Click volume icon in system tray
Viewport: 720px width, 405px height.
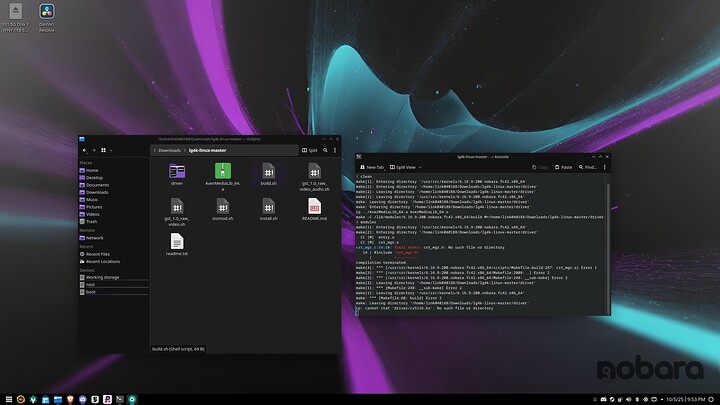[629, 399]
